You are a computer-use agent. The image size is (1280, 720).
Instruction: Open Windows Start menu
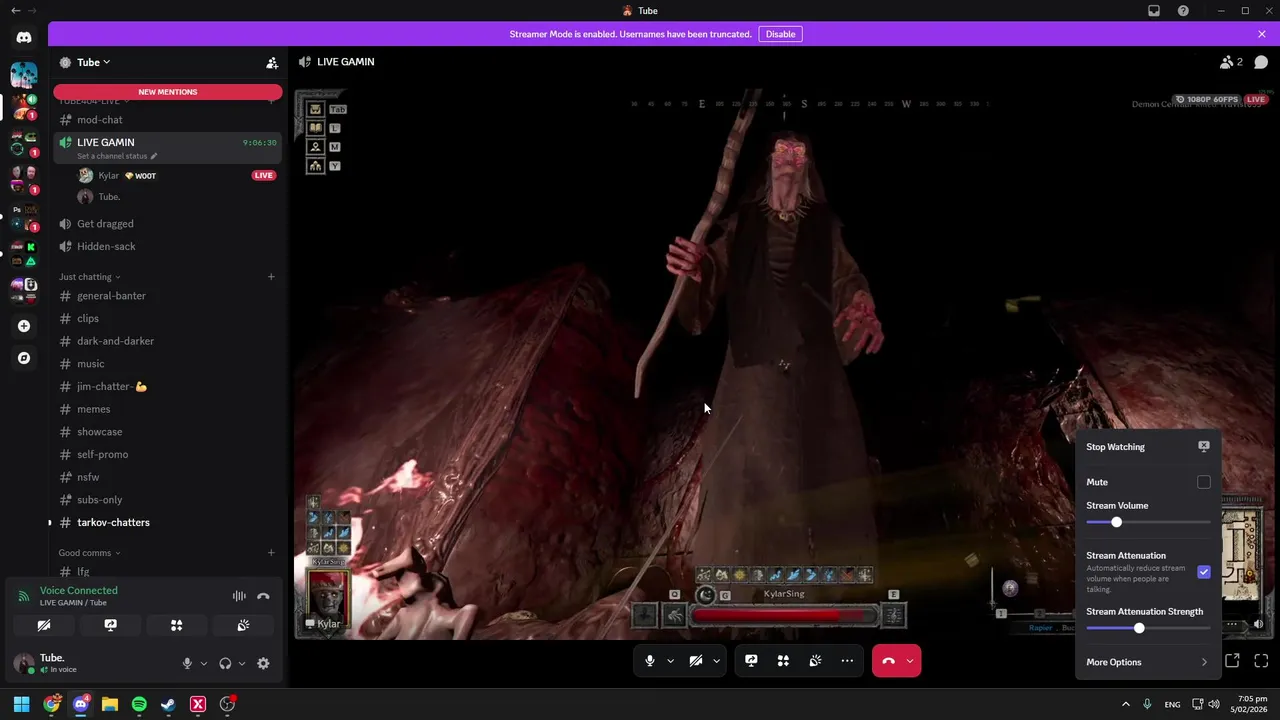(21, 704)
